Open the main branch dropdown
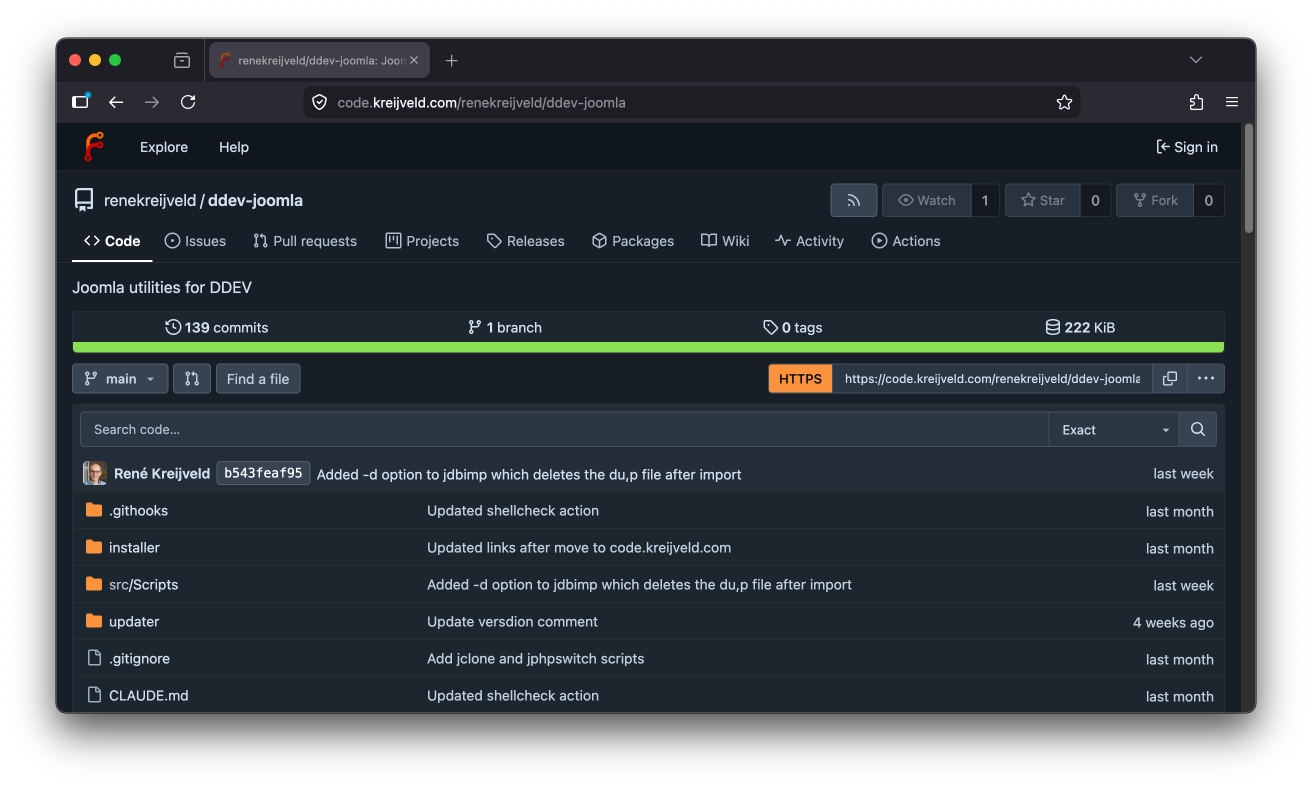This screenshot has width=1312, height=787. click(120, 379)
